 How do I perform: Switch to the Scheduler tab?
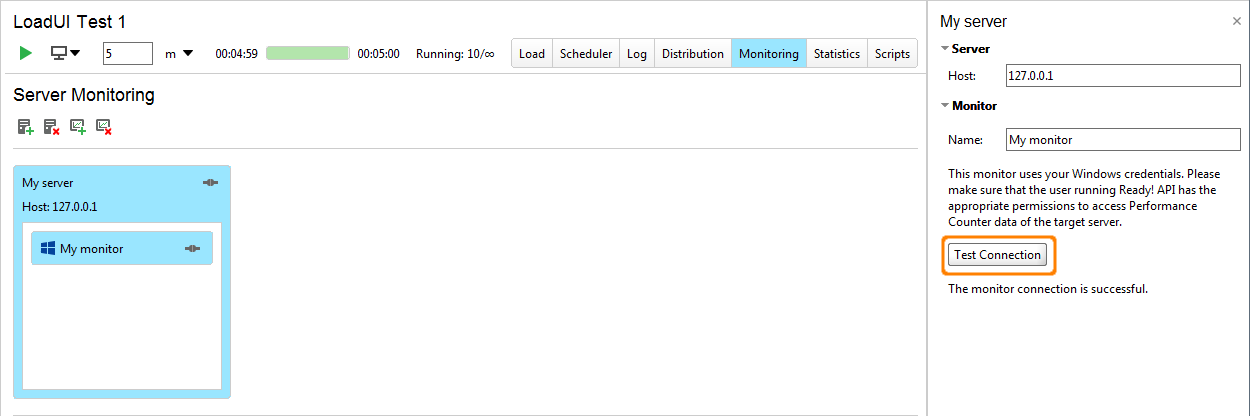point(586,54)
